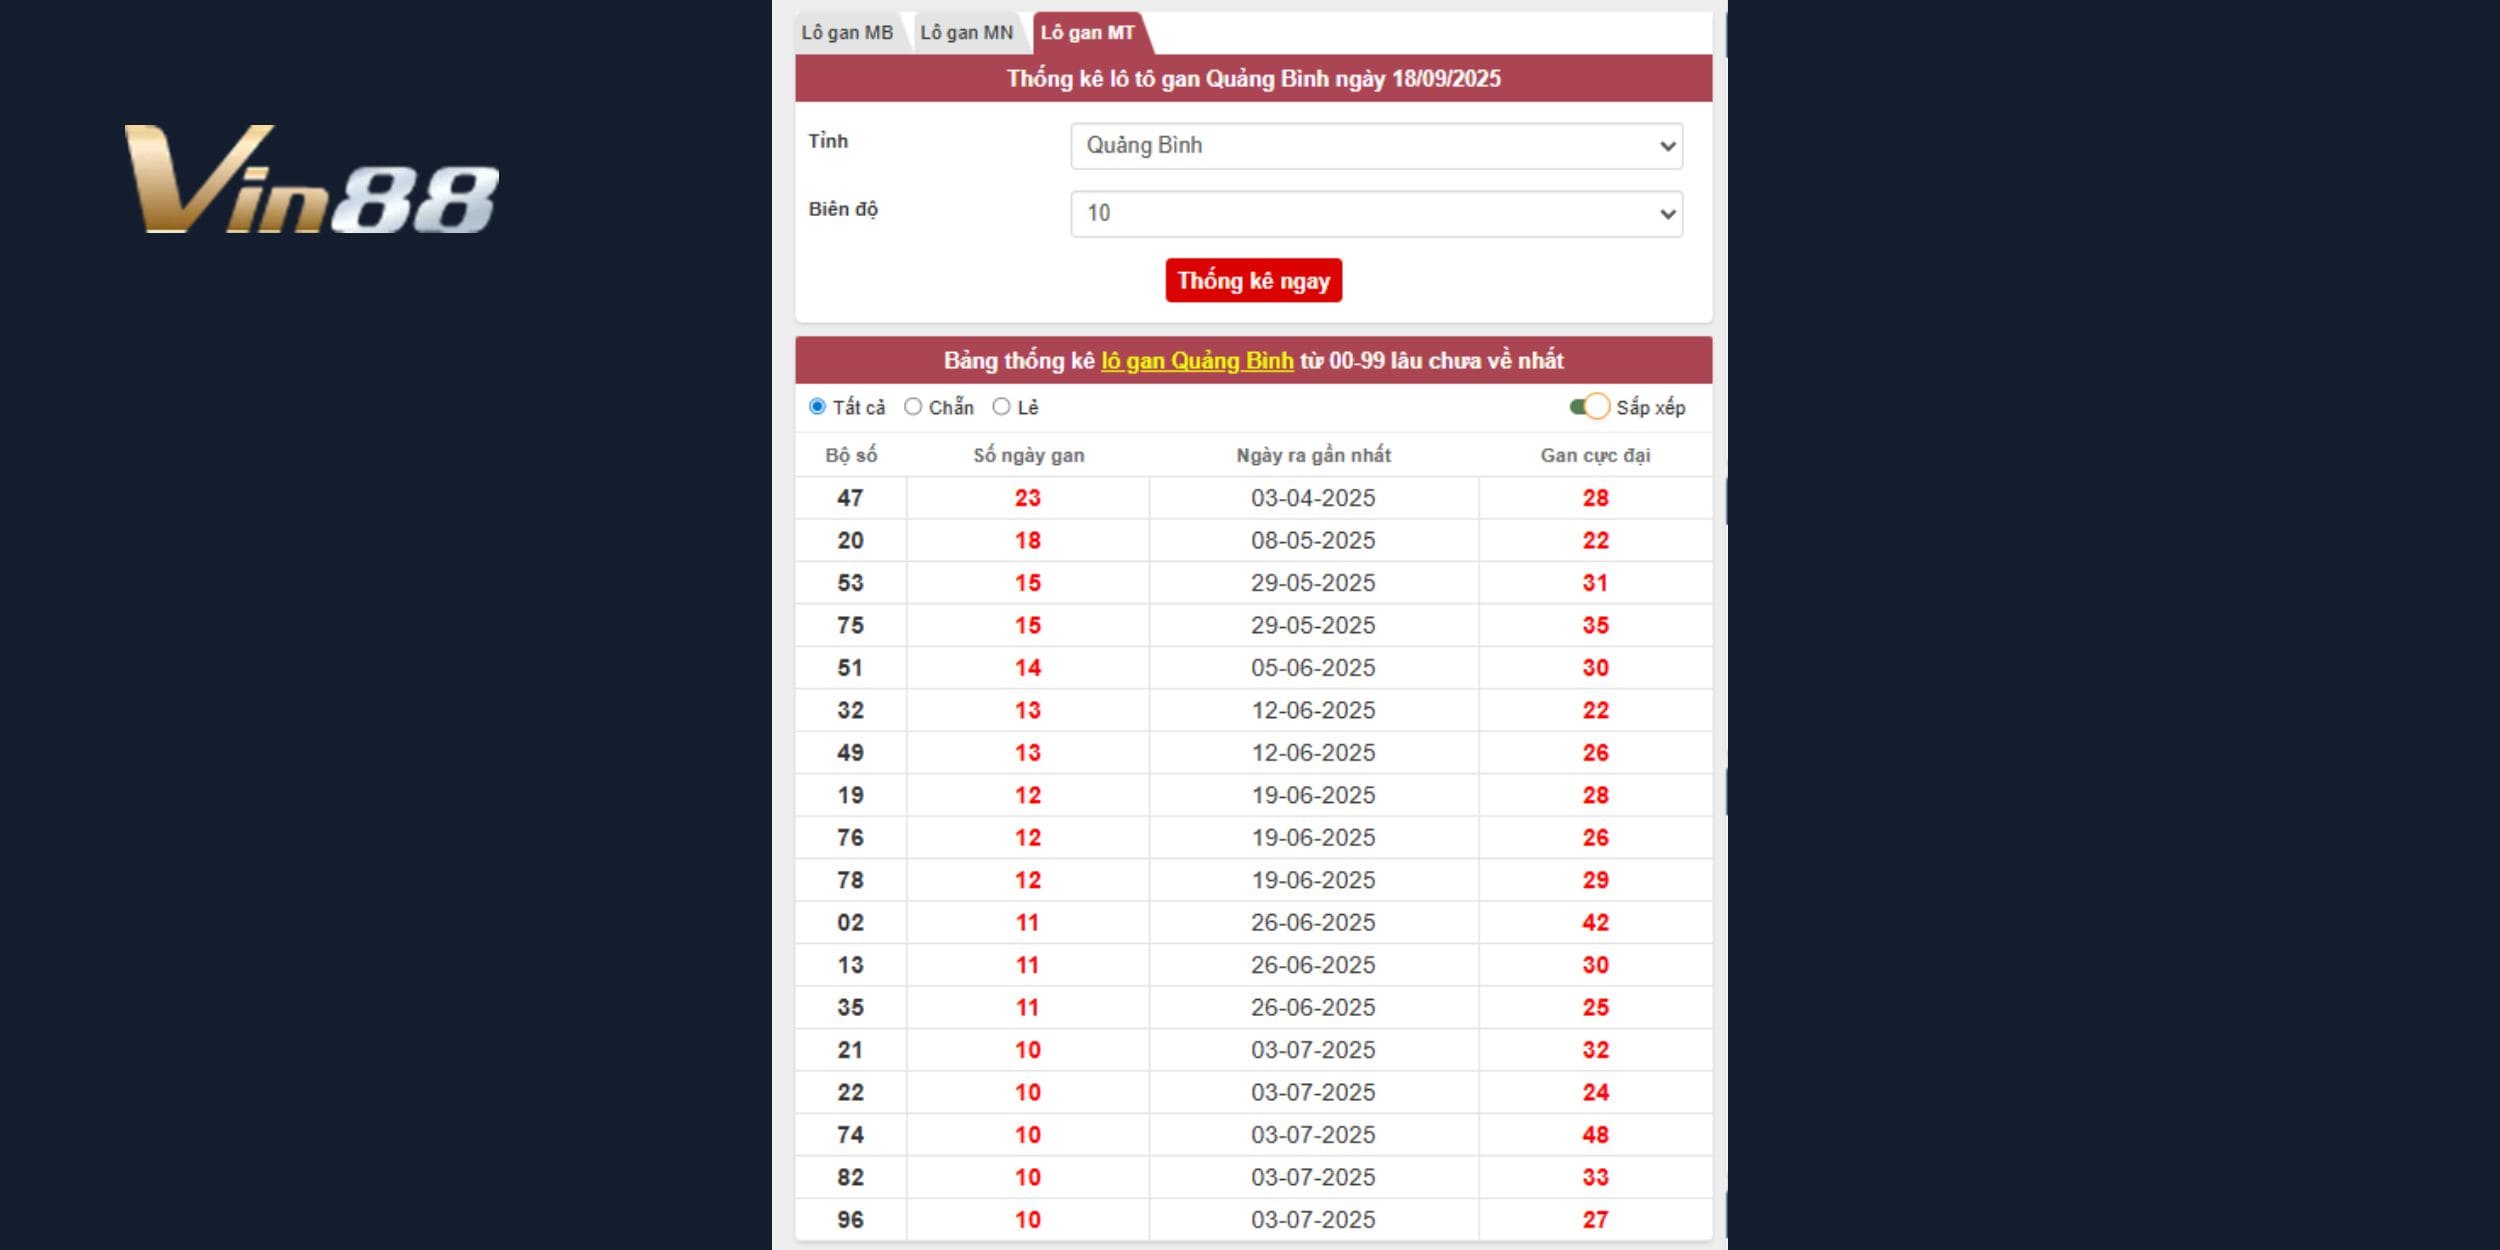Click the Thống kê ngay button
This screenshot has width=2500, height=1250.
point(1253,281)
